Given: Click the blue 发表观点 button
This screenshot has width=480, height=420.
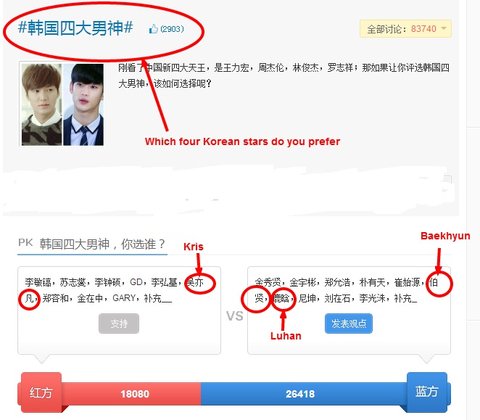Looking at the screenshot, I should 349,323.
